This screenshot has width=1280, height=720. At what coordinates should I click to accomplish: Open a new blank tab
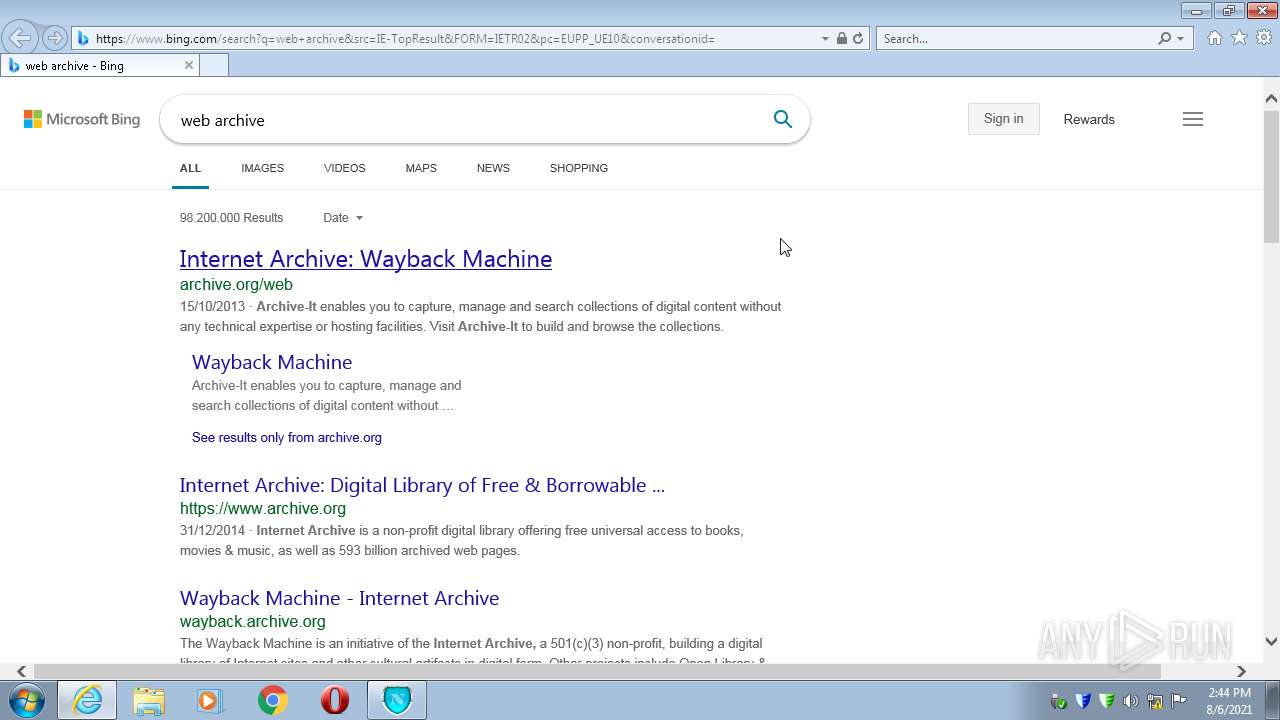click(x=214, y=65)
